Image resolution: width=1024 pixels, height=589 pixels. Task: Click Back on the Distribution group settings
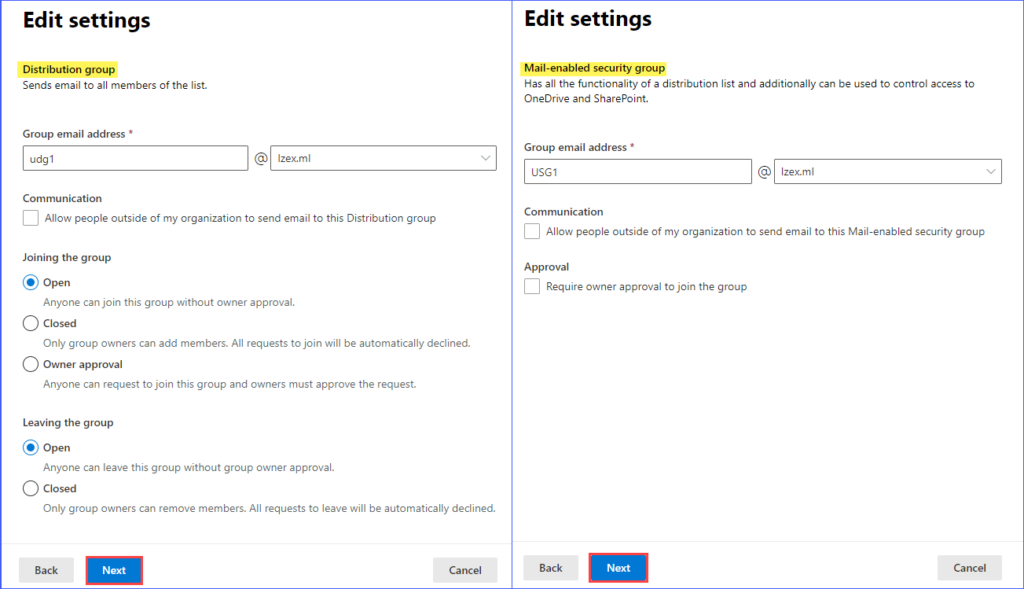pos(46,570)
